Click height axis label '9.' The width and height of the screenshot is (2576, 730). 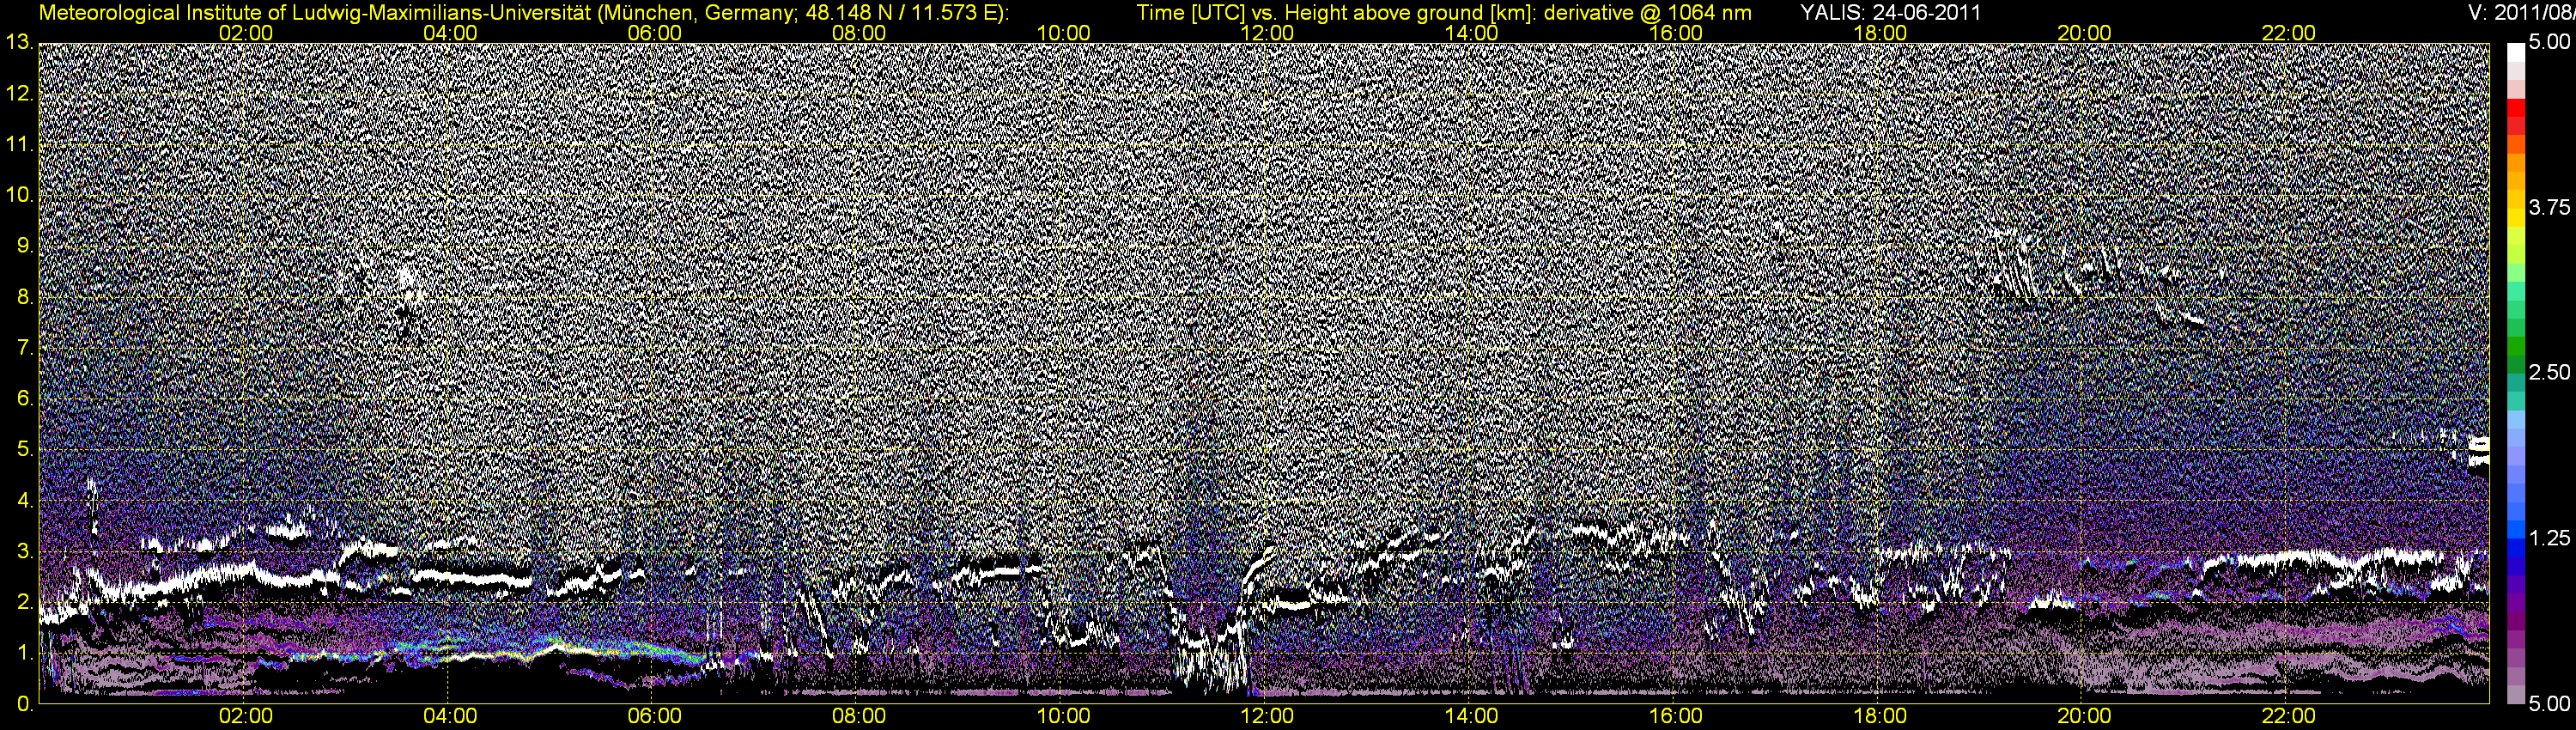pyautogui.click(x=25, y=246)
